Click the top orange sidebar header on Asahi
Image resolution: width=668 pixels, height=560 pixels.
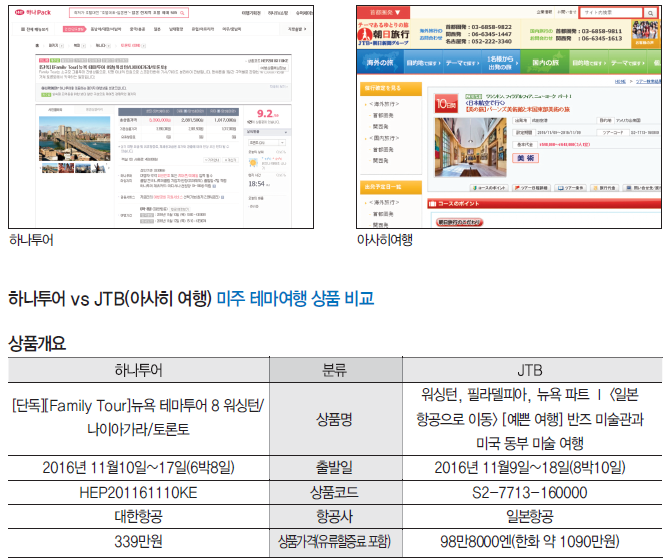tap(391, 88)
